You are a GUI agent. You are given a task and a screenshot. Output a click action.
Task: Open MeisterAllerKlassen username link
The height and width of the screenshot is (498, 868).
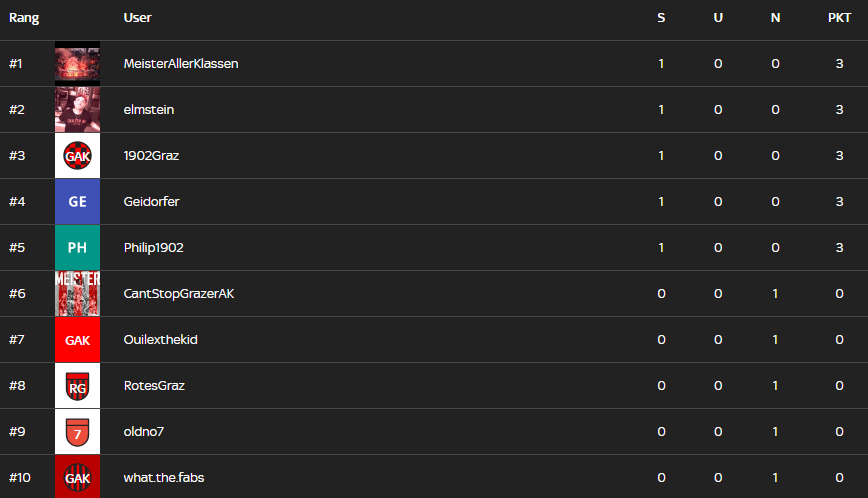181,64
